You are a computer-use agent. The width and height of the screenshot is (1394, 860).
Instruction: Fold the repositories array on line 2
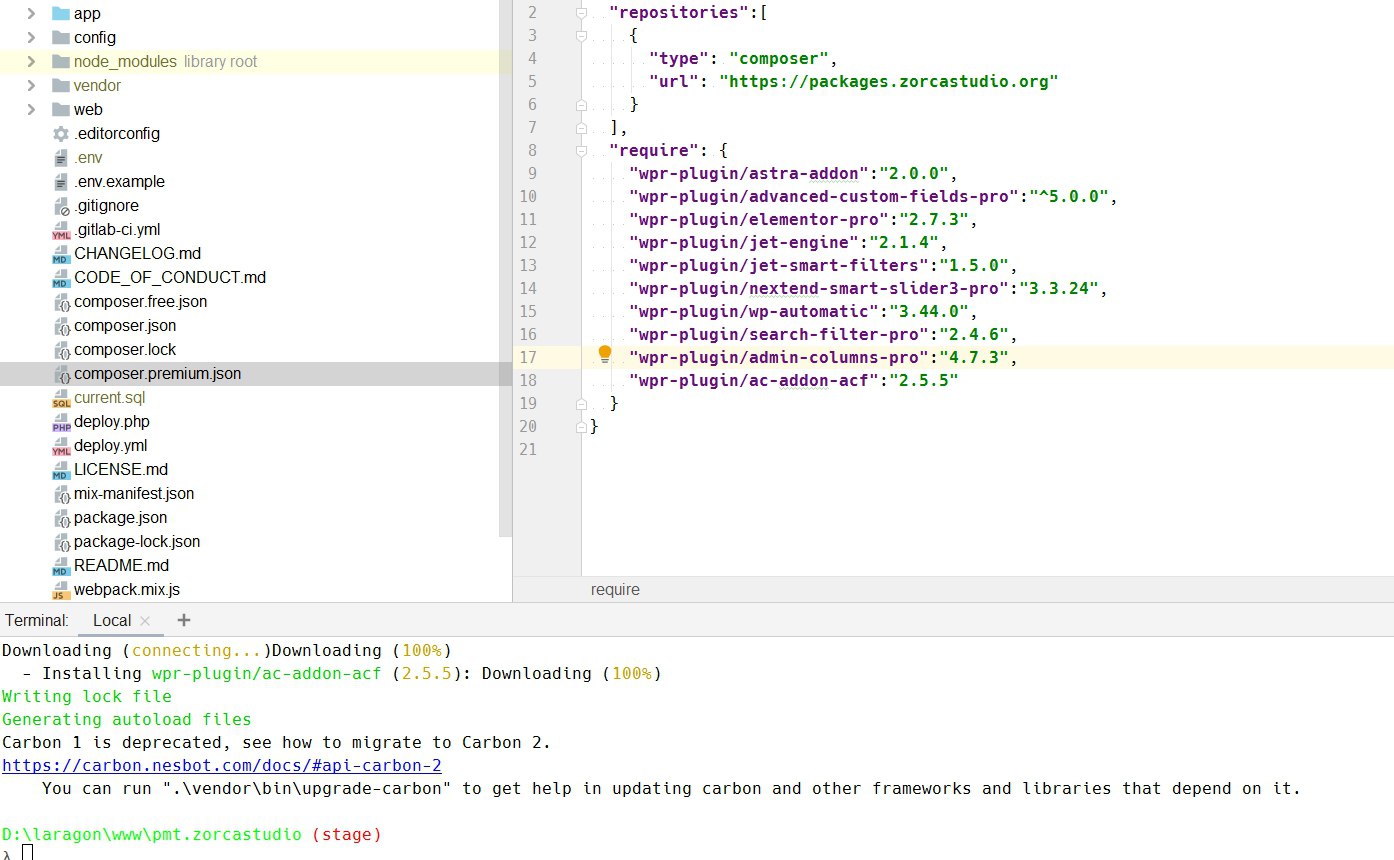pos(581,13)
